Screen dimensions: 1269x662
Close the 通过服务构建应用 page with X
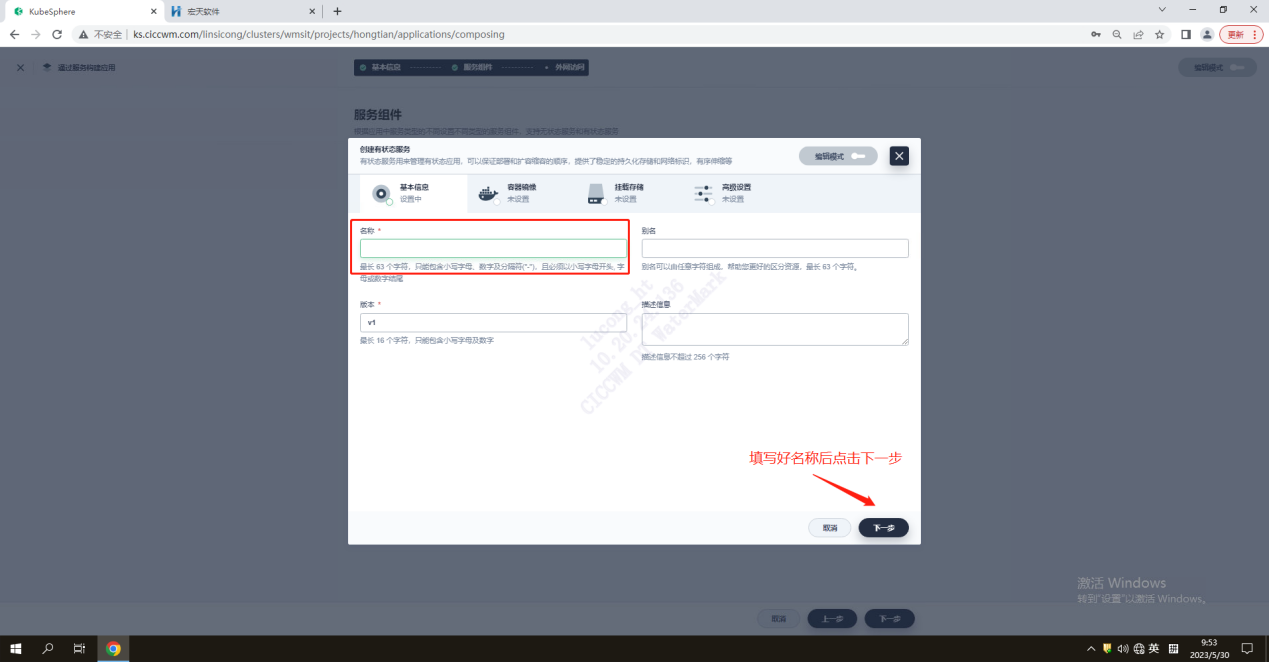[20, 67]
